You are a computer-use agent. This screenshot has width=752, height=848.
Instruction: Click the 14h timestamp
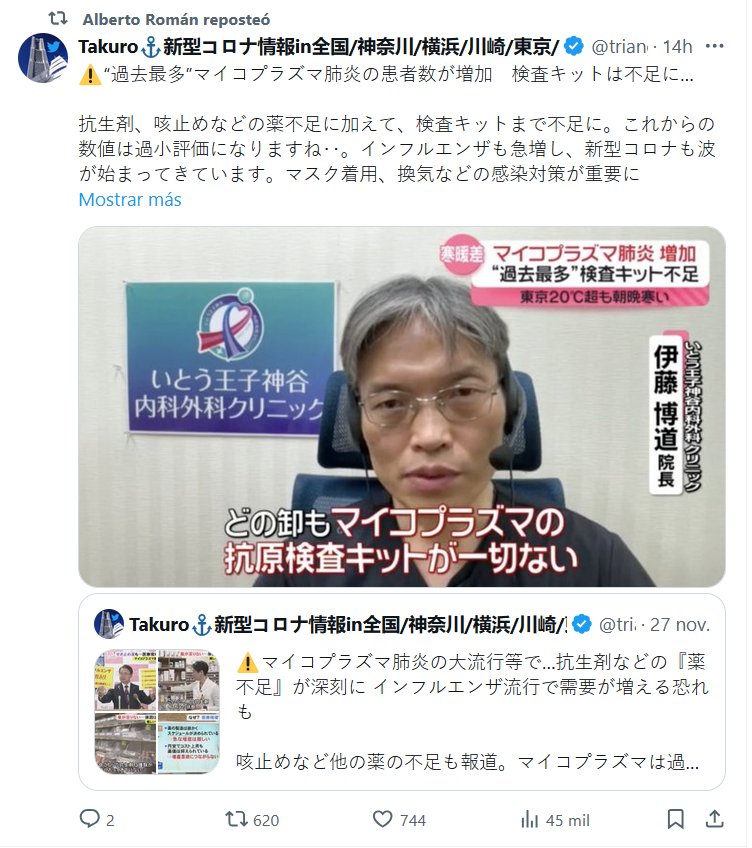click(x=677, y=47)
